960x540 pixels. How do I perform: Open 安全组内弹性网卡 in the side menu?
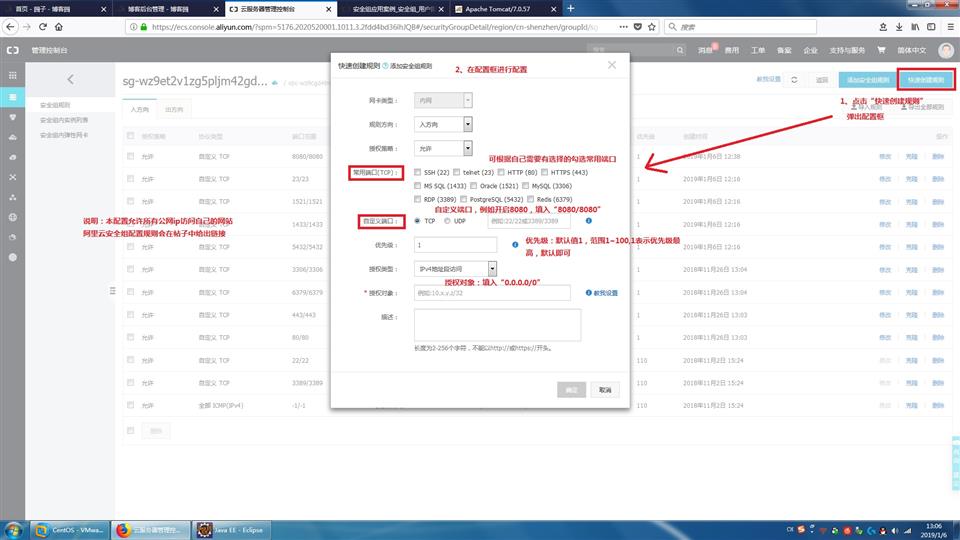(64, 135)
